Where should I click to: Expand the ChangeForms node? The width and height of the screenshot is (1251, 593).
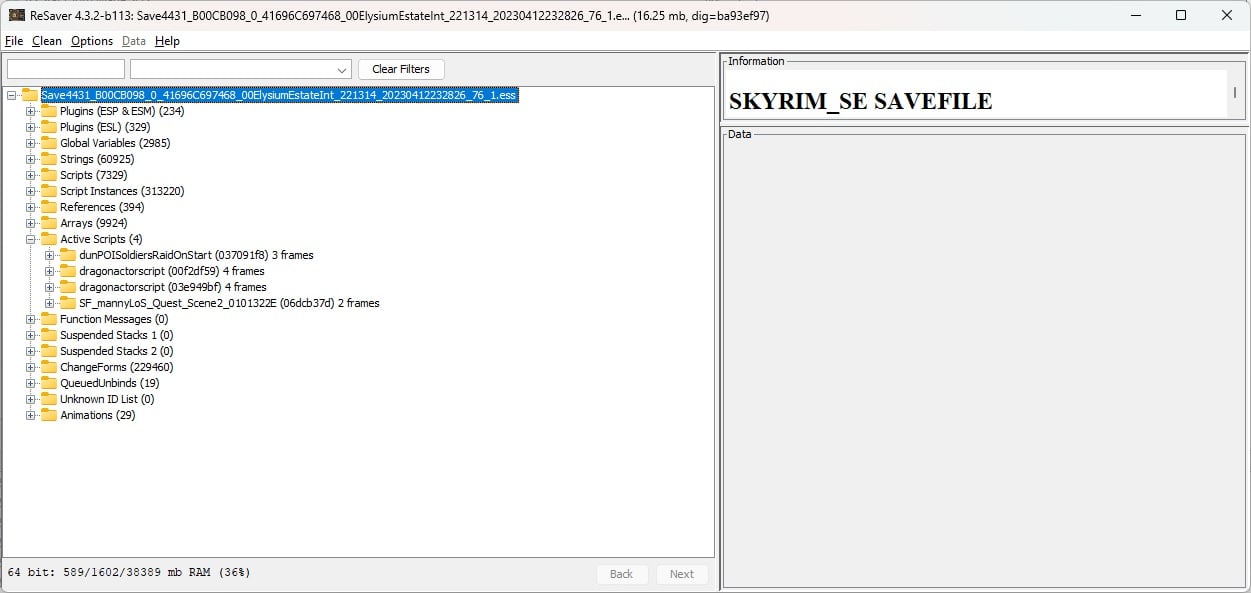tap(31, 367)
